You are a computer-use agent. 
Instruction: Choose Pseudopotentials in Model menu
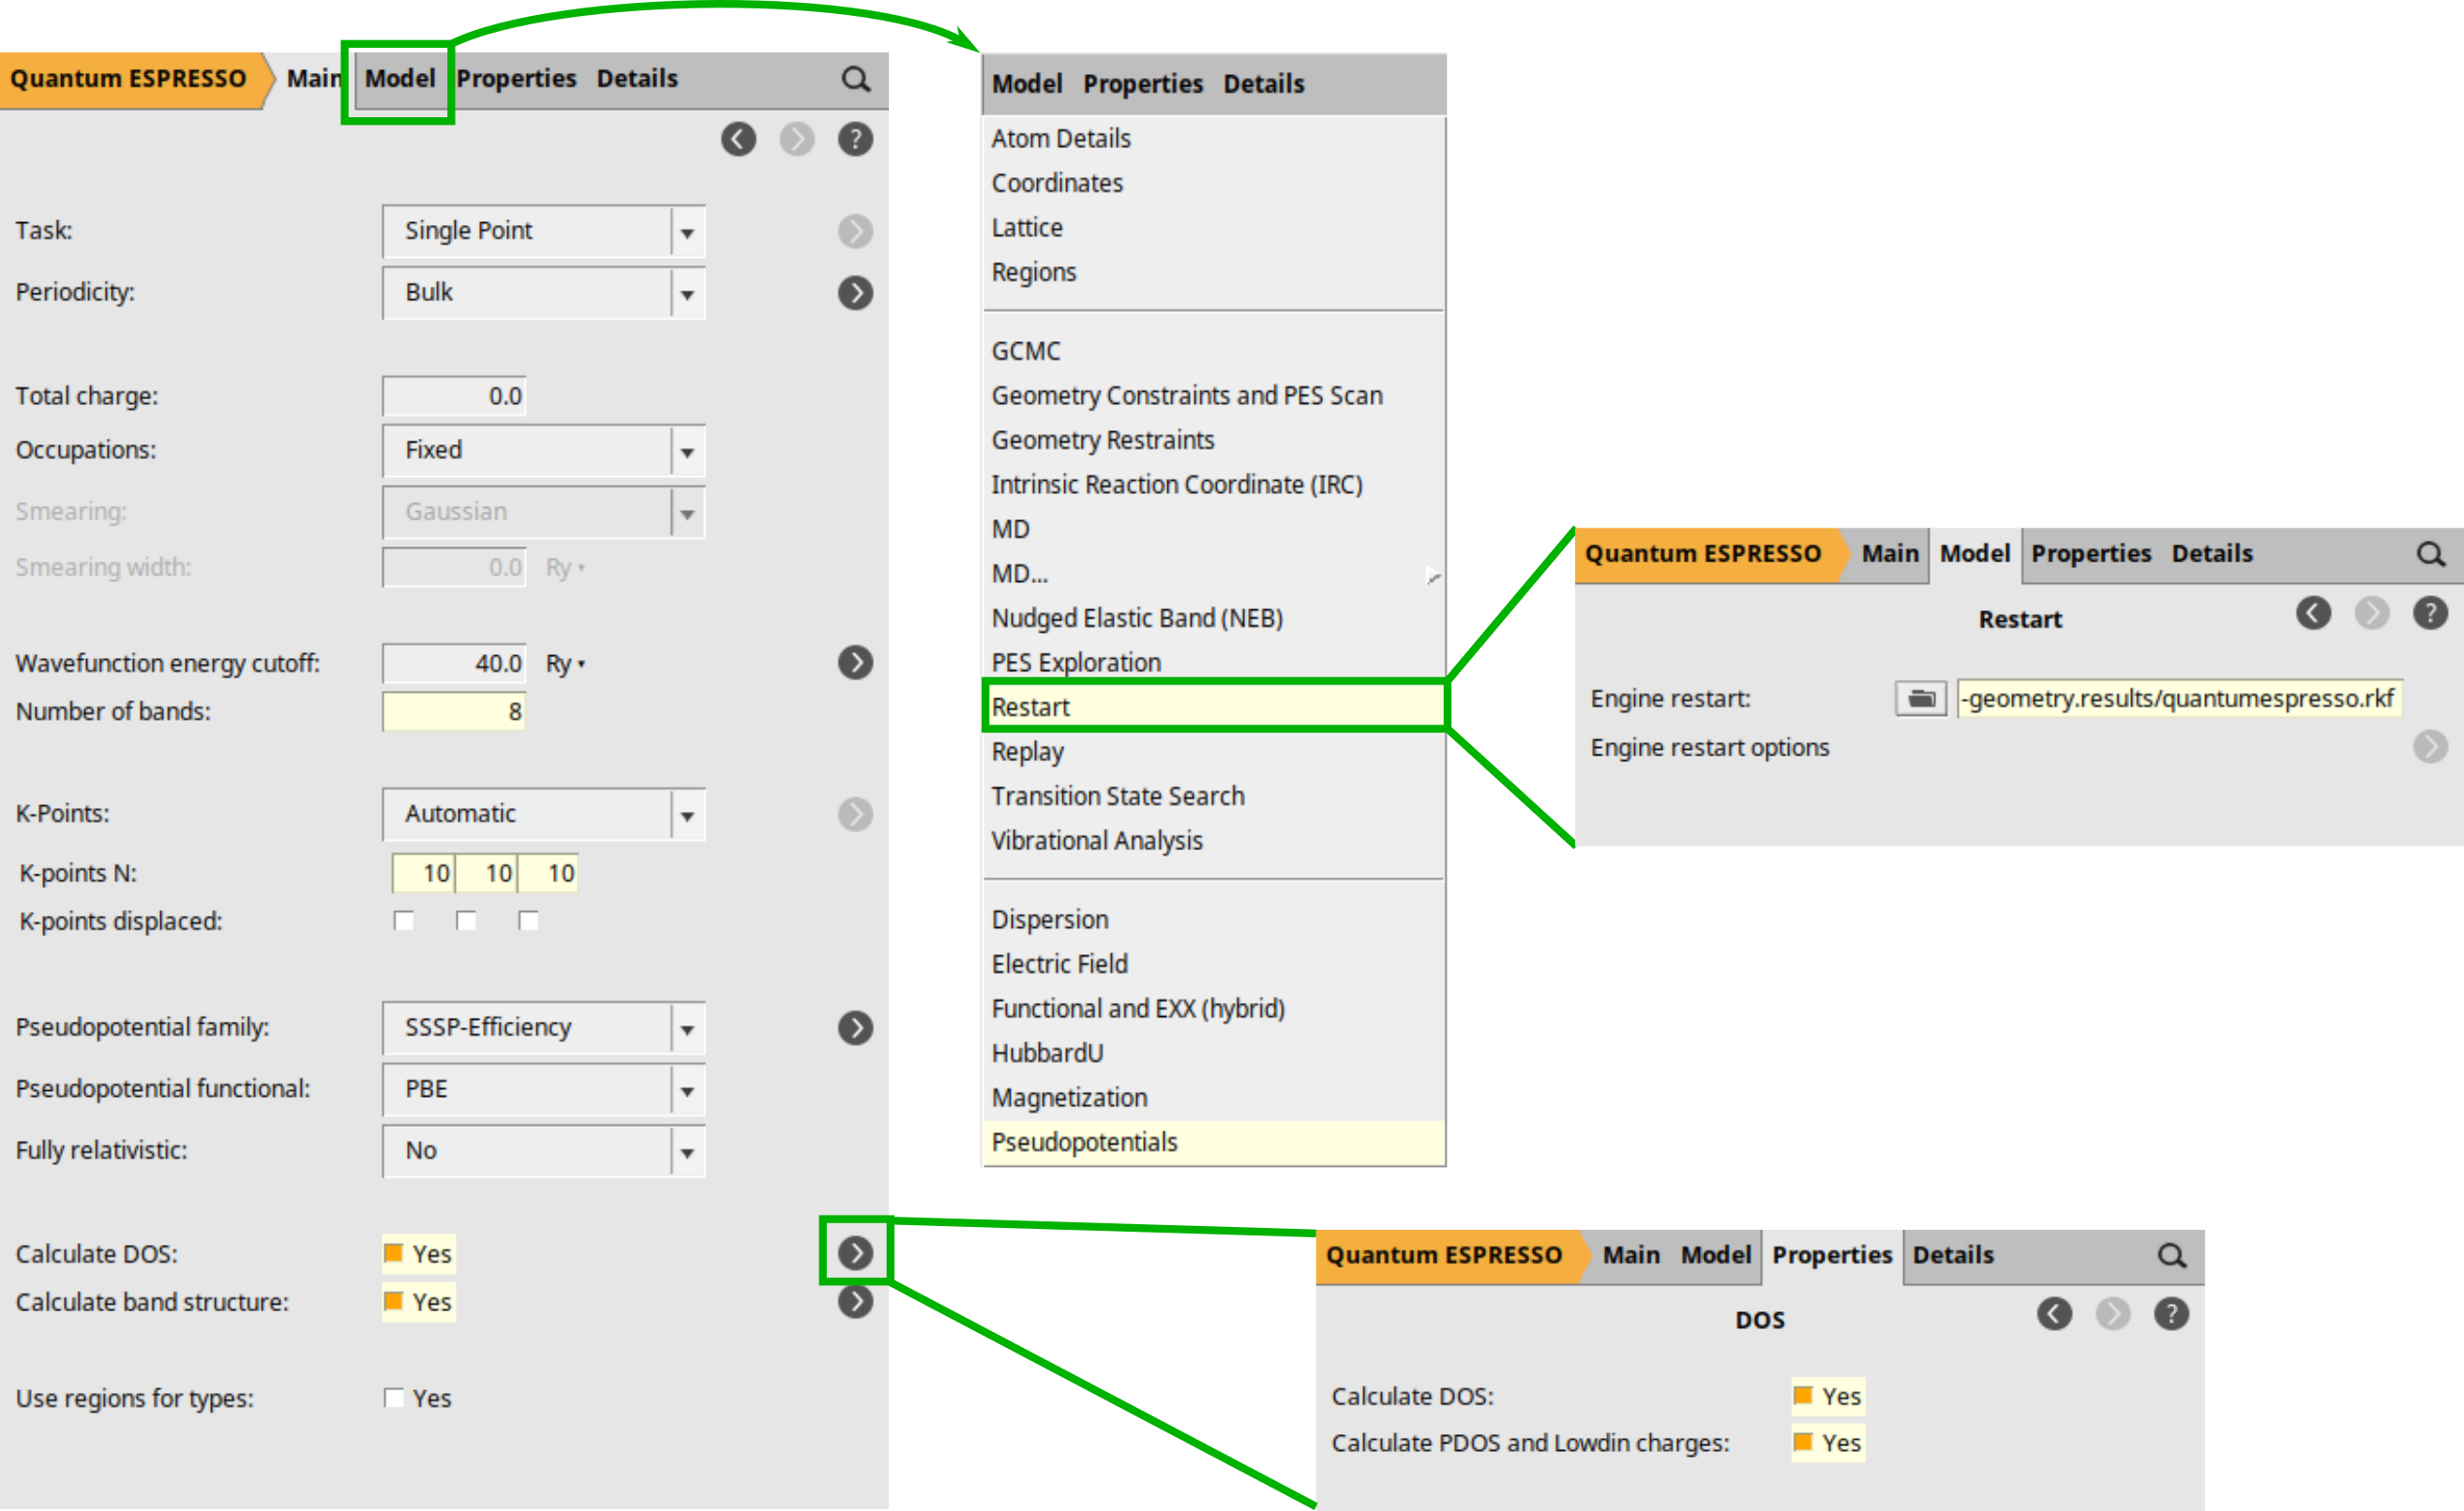(x=1214, y=1142)
